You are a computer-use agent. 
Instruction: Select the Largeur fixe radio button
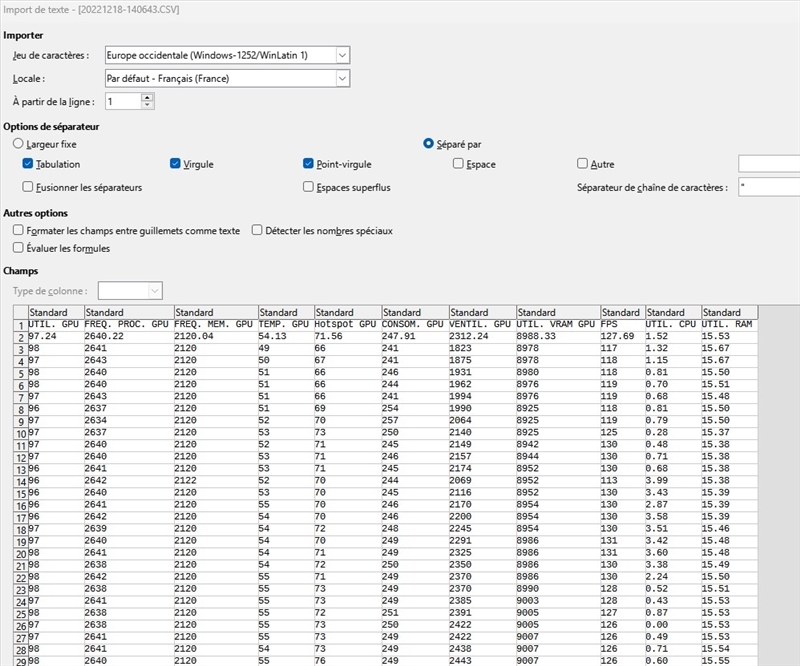pos(18,144)
